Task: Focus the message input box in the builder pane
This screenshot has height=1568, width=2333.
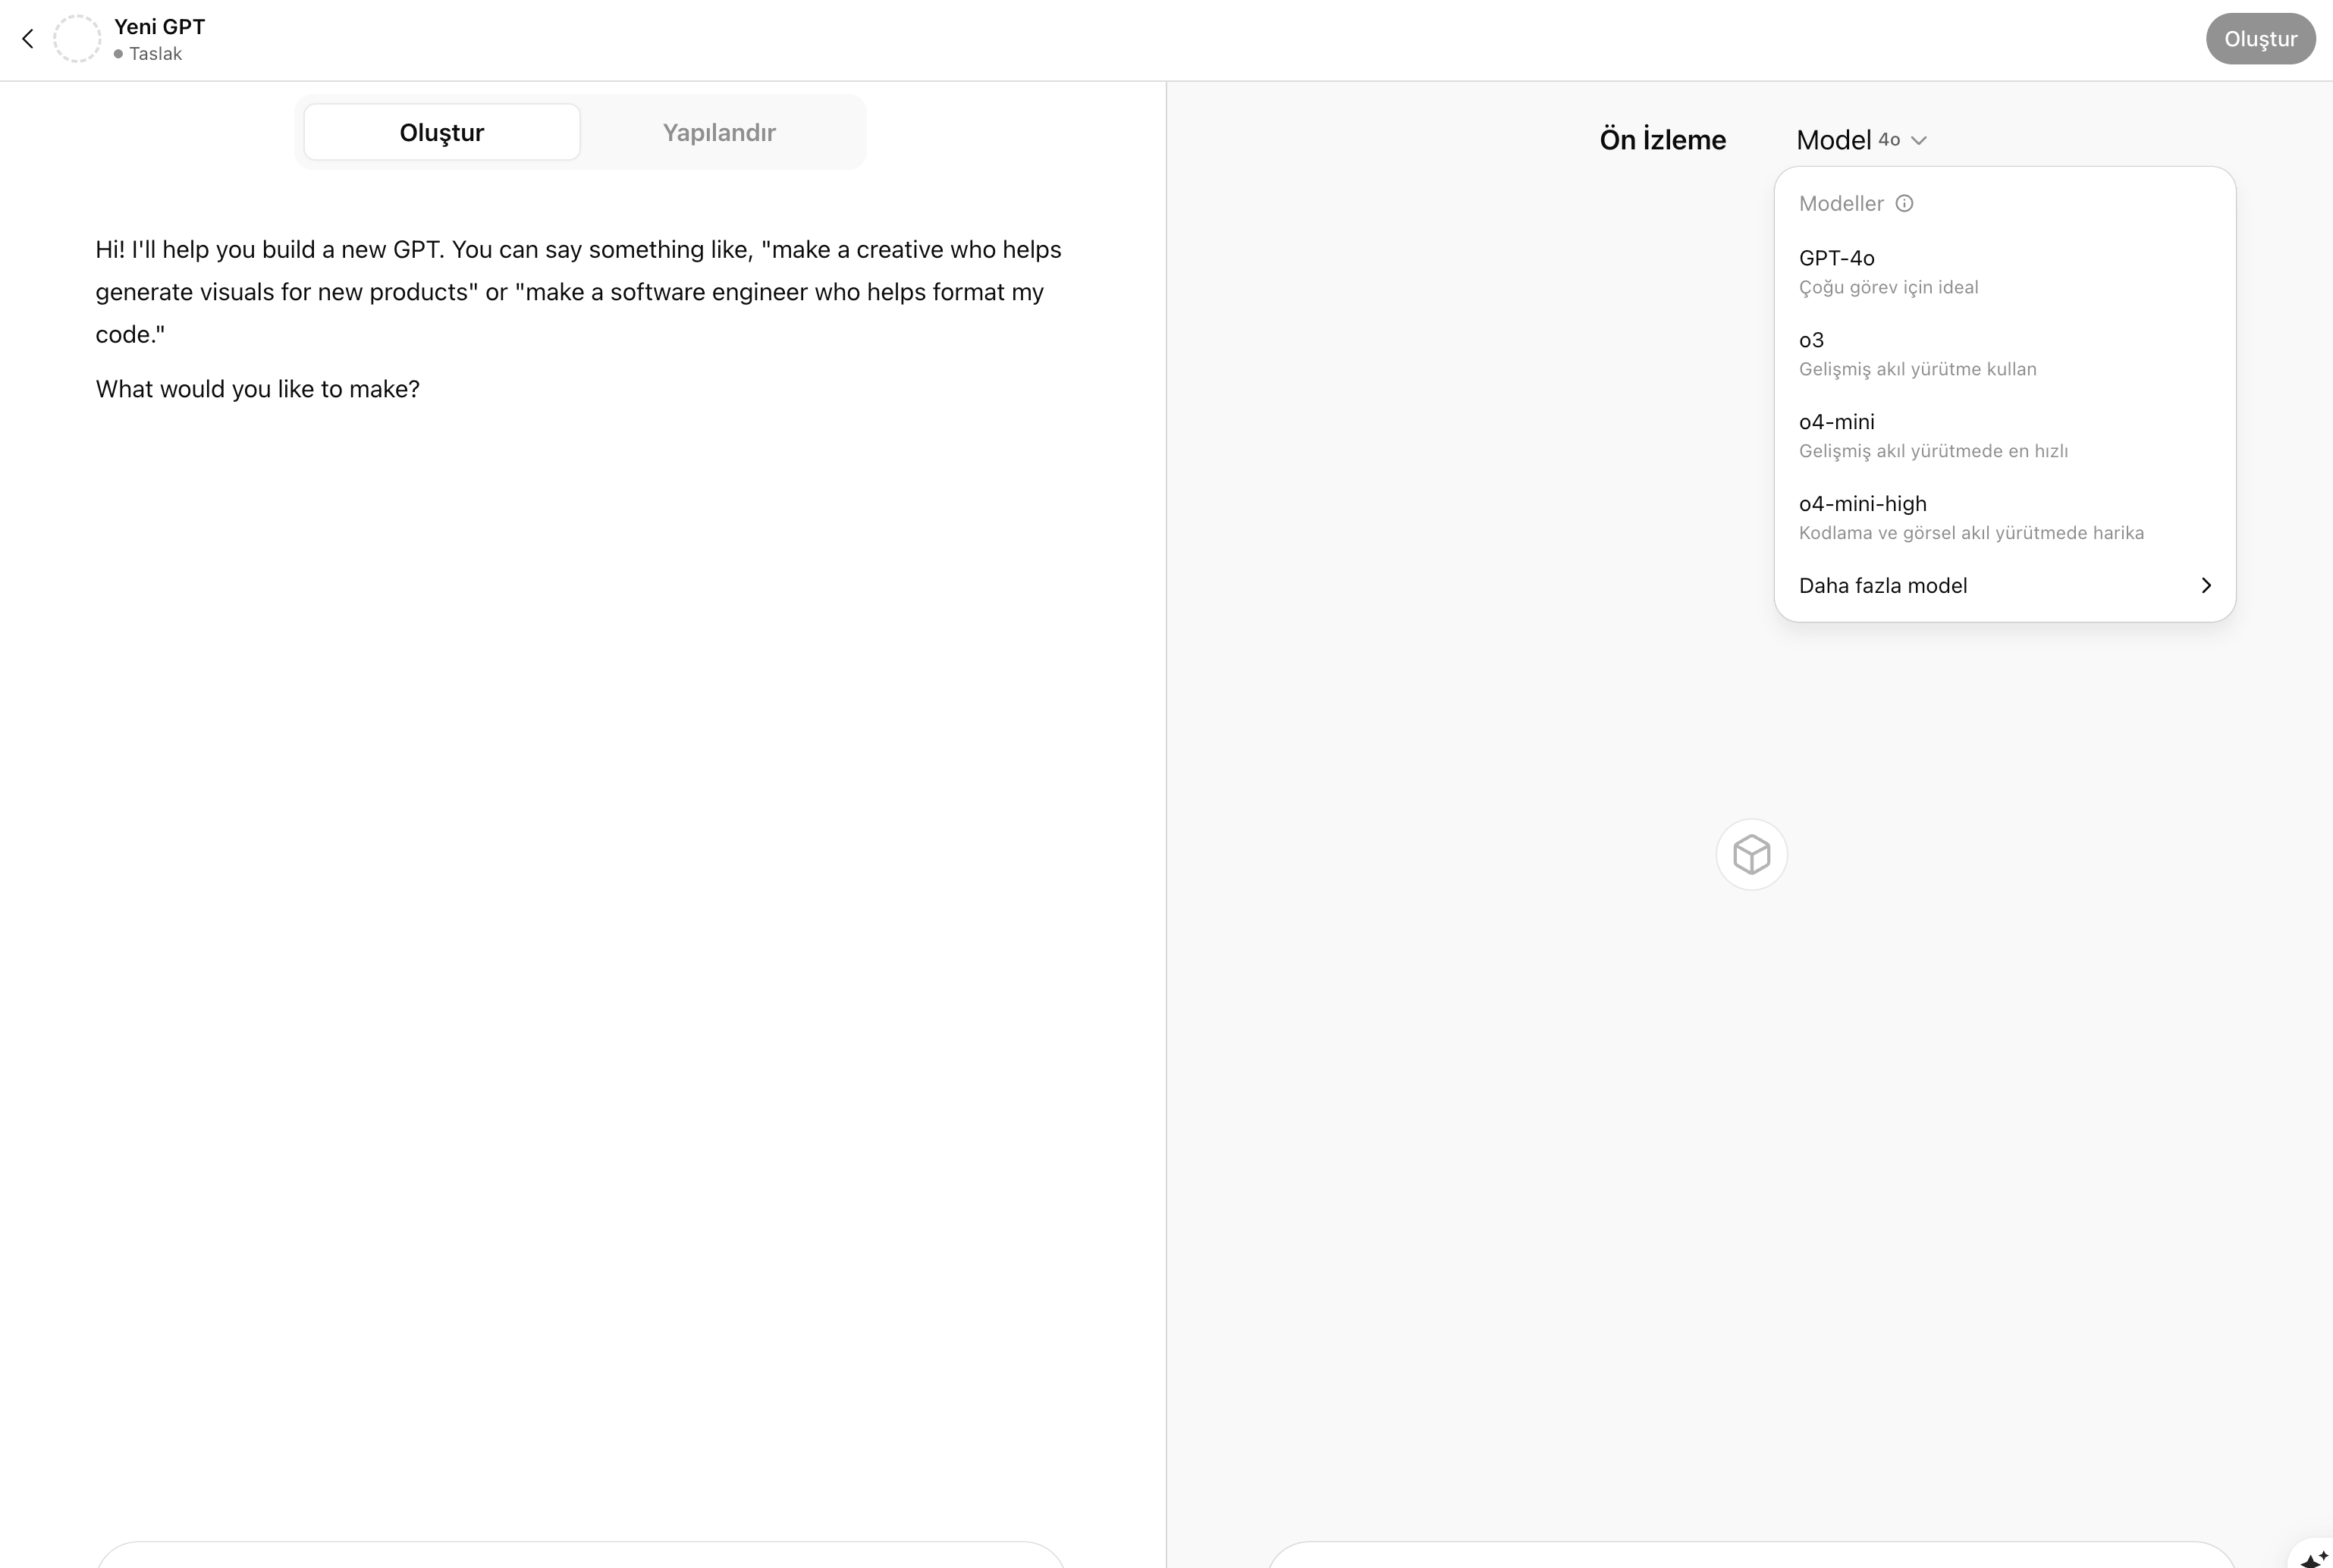Action: pos(581,1555)
